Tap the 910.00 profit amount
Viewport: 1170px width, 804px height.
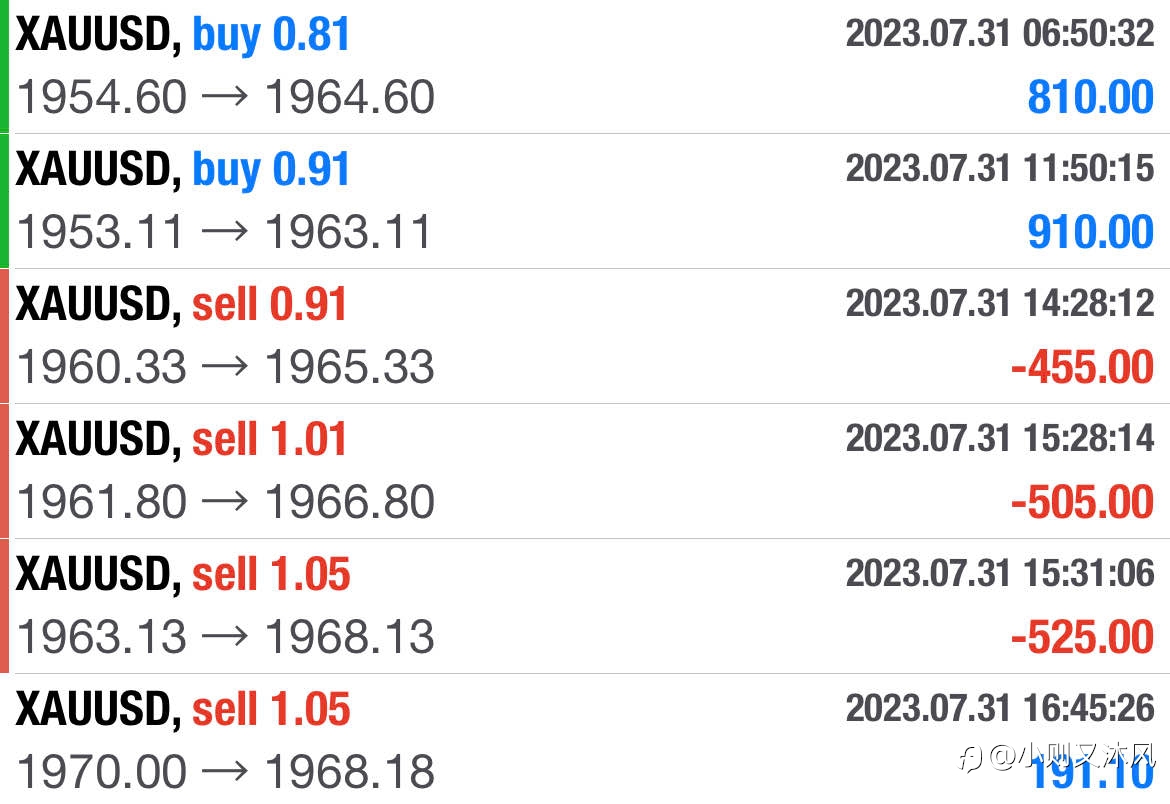1090,232
